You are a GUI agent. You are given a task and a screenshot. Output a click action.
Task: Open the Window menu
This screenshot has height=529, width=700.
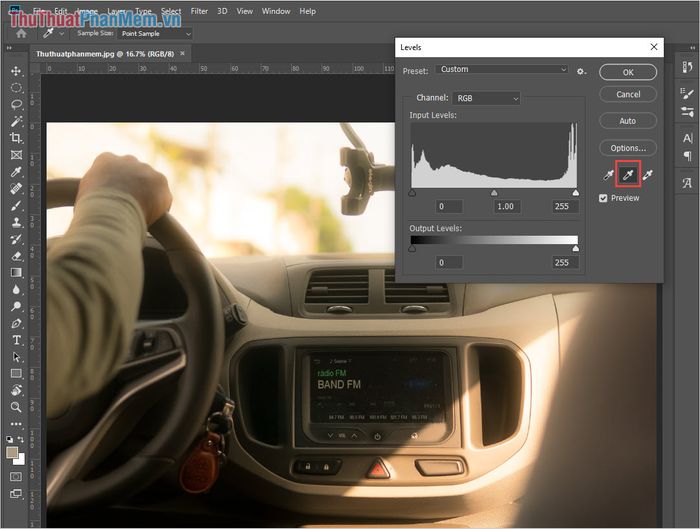(x=276, y=11)
